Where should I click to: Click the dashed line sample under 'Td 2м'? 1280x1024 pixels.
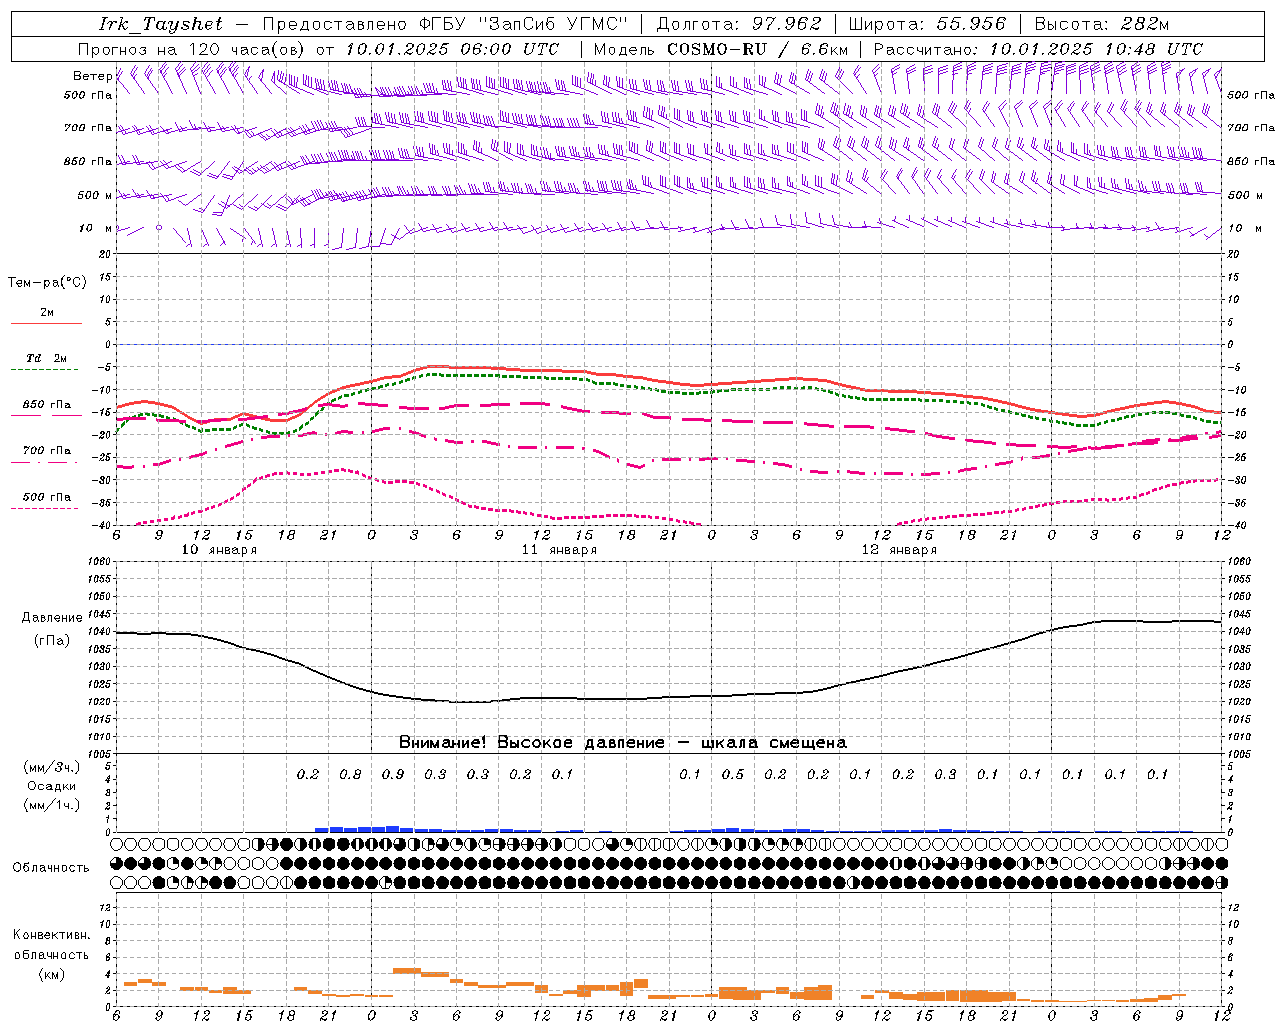tap(46, 370)
